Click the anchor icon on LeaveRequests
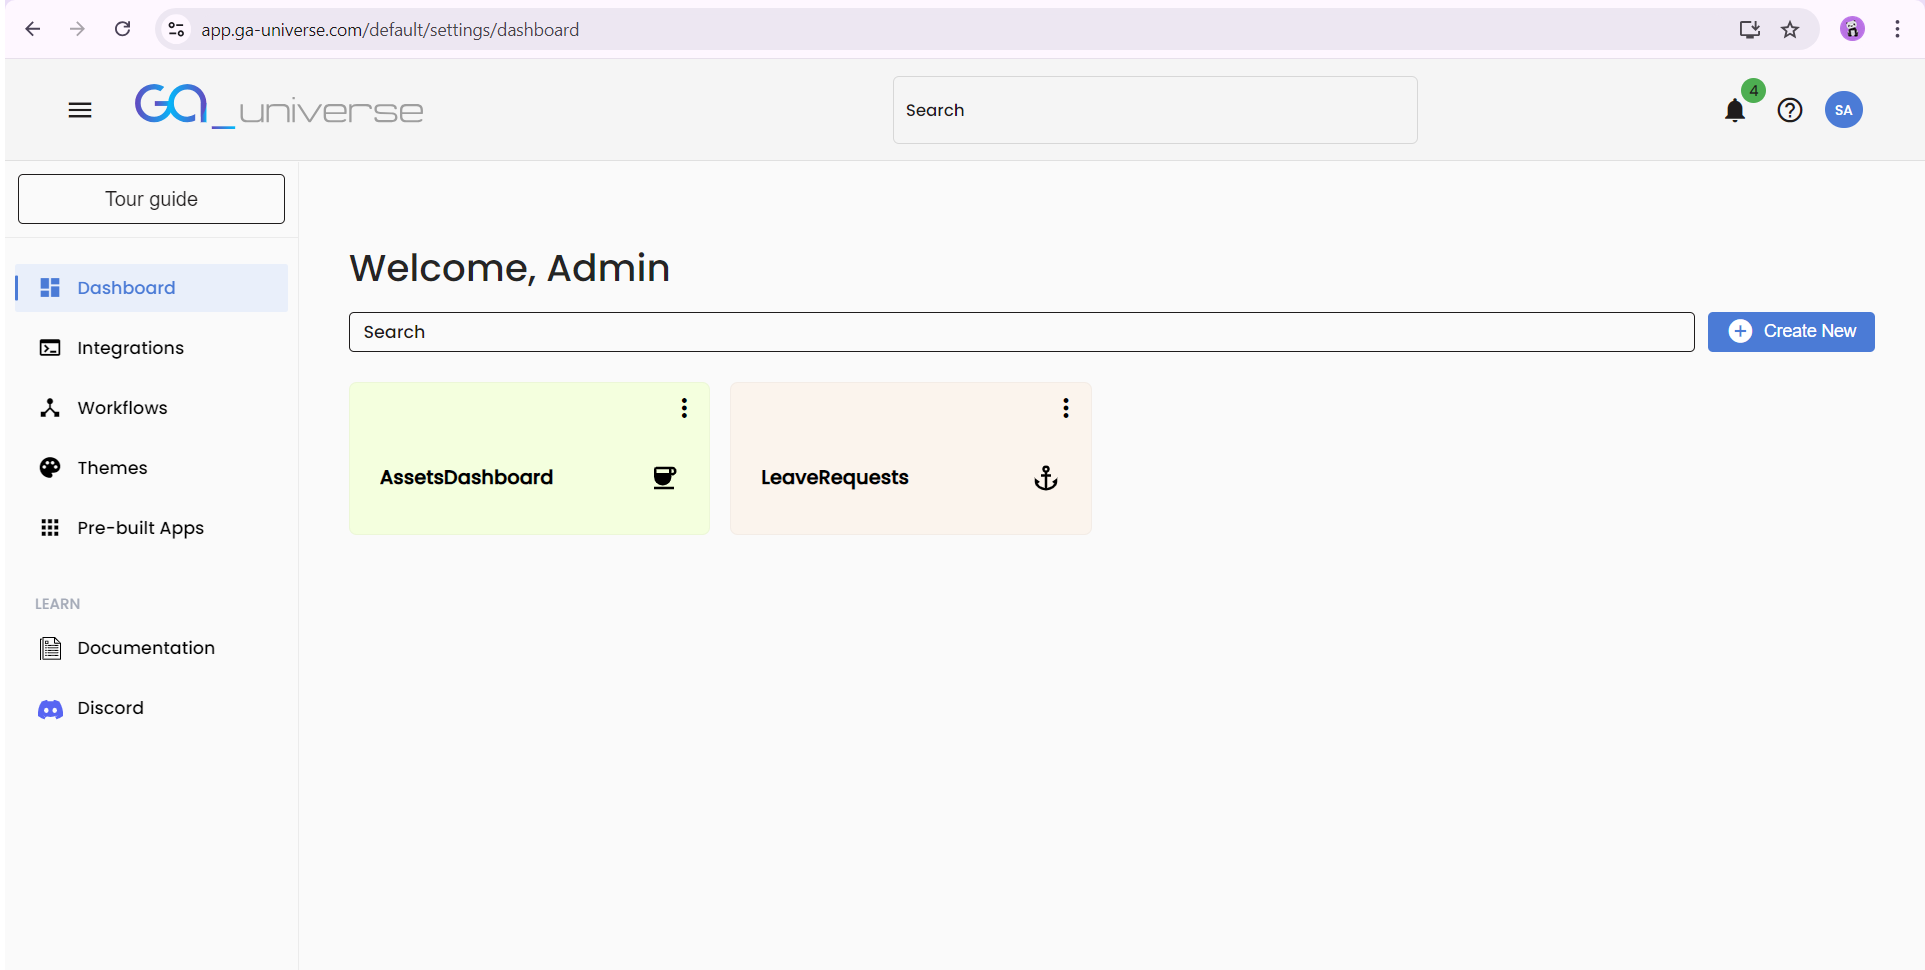The width and height of the screenshot is (1925, 970). coord(1046,478)
